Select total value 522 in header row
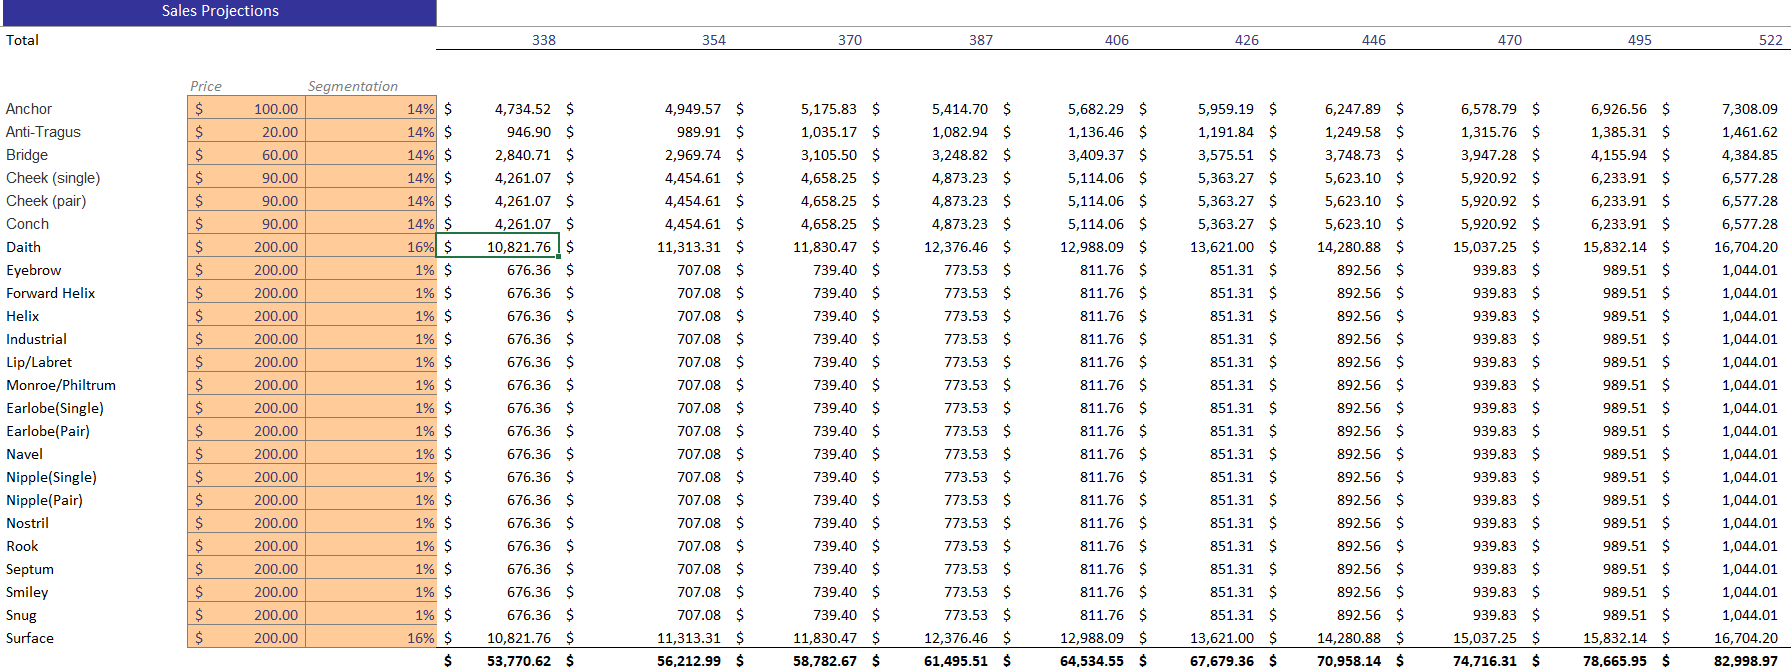The width and height of the screenshot is (1791, 667). [x=1771, y=40]
